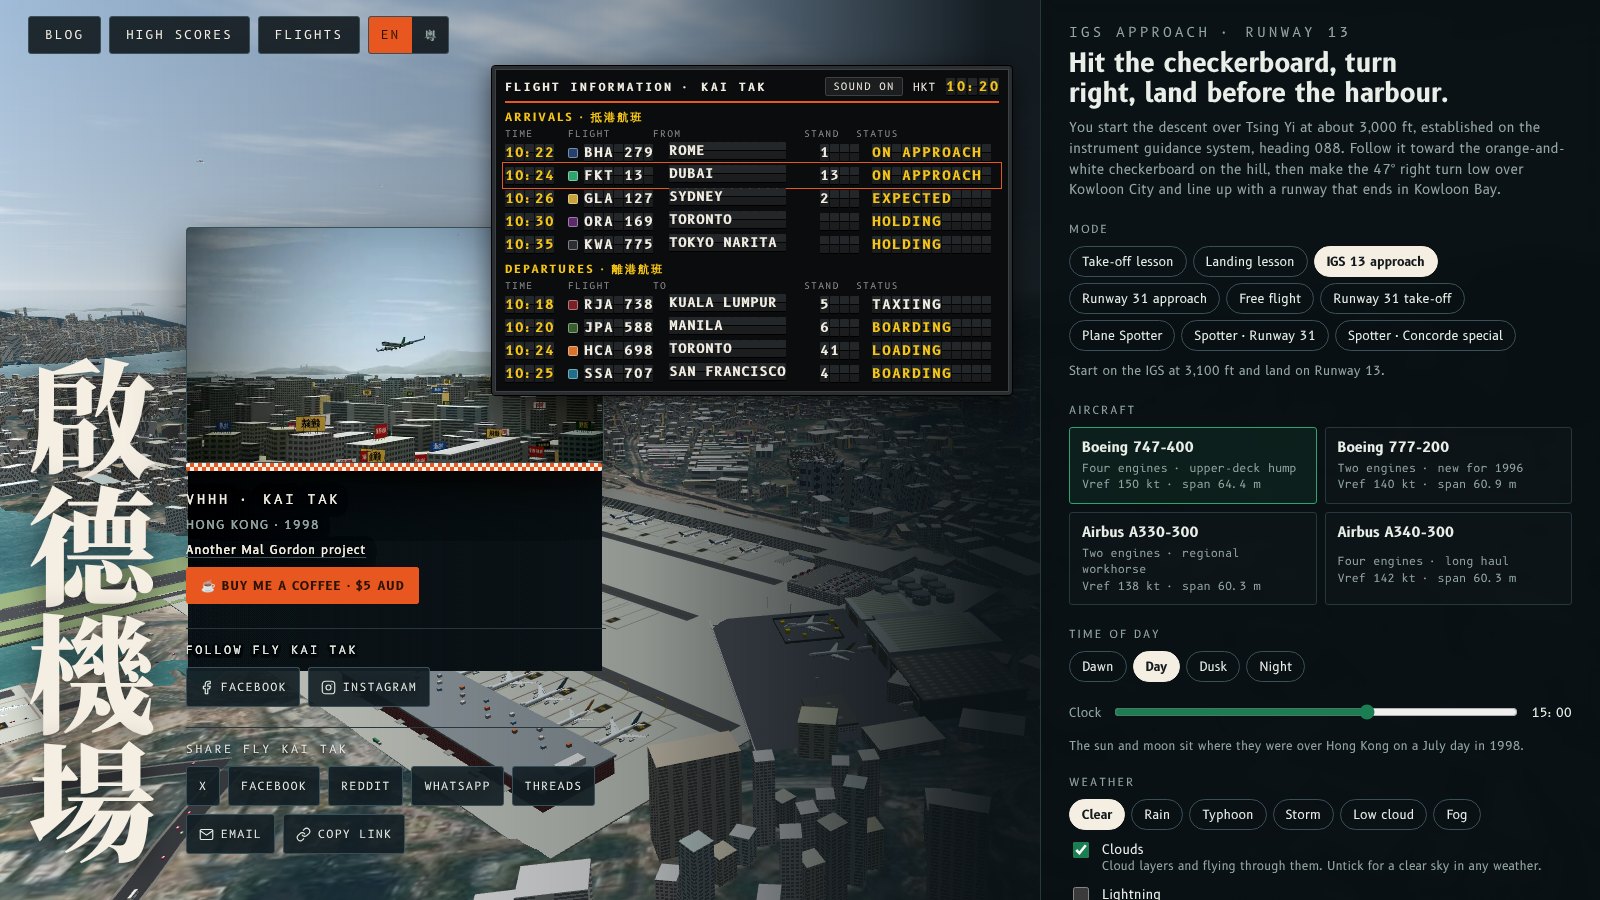
Task: Share Fly Kai Tak on Facebook
Action: [x=274, y=786]
